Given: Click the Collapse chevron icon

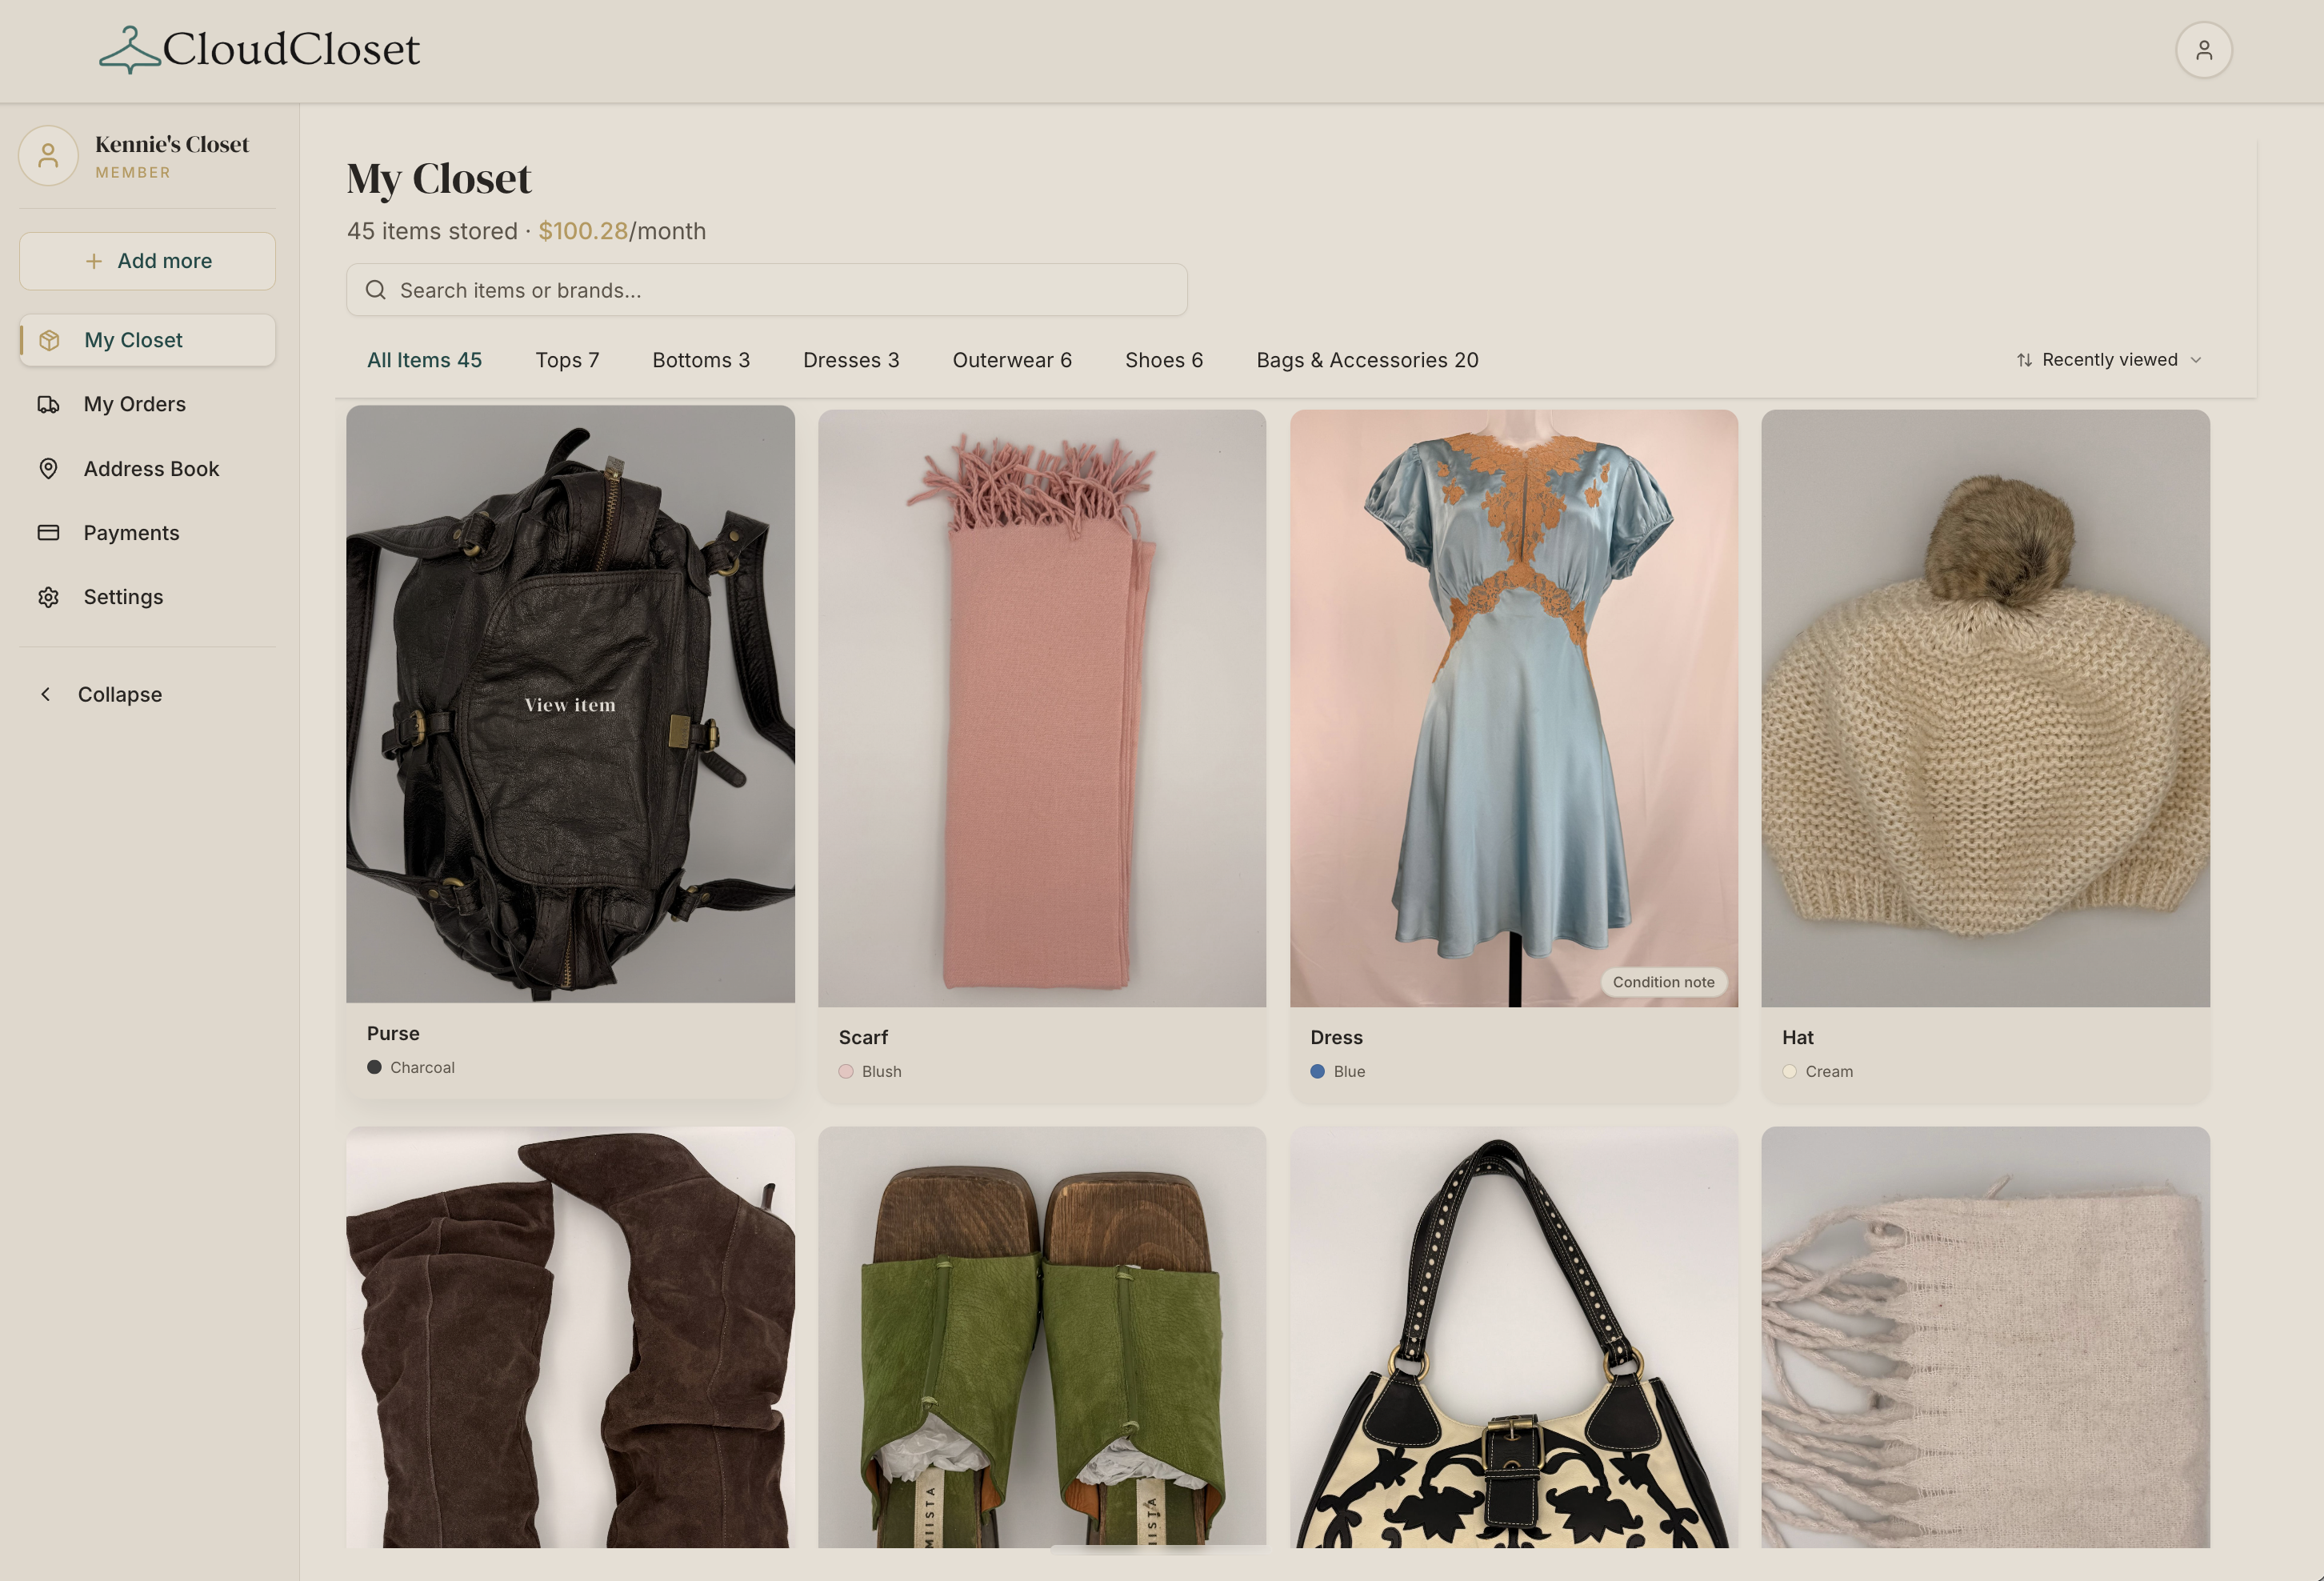Looking at the screenshot, I should point(45,694).
